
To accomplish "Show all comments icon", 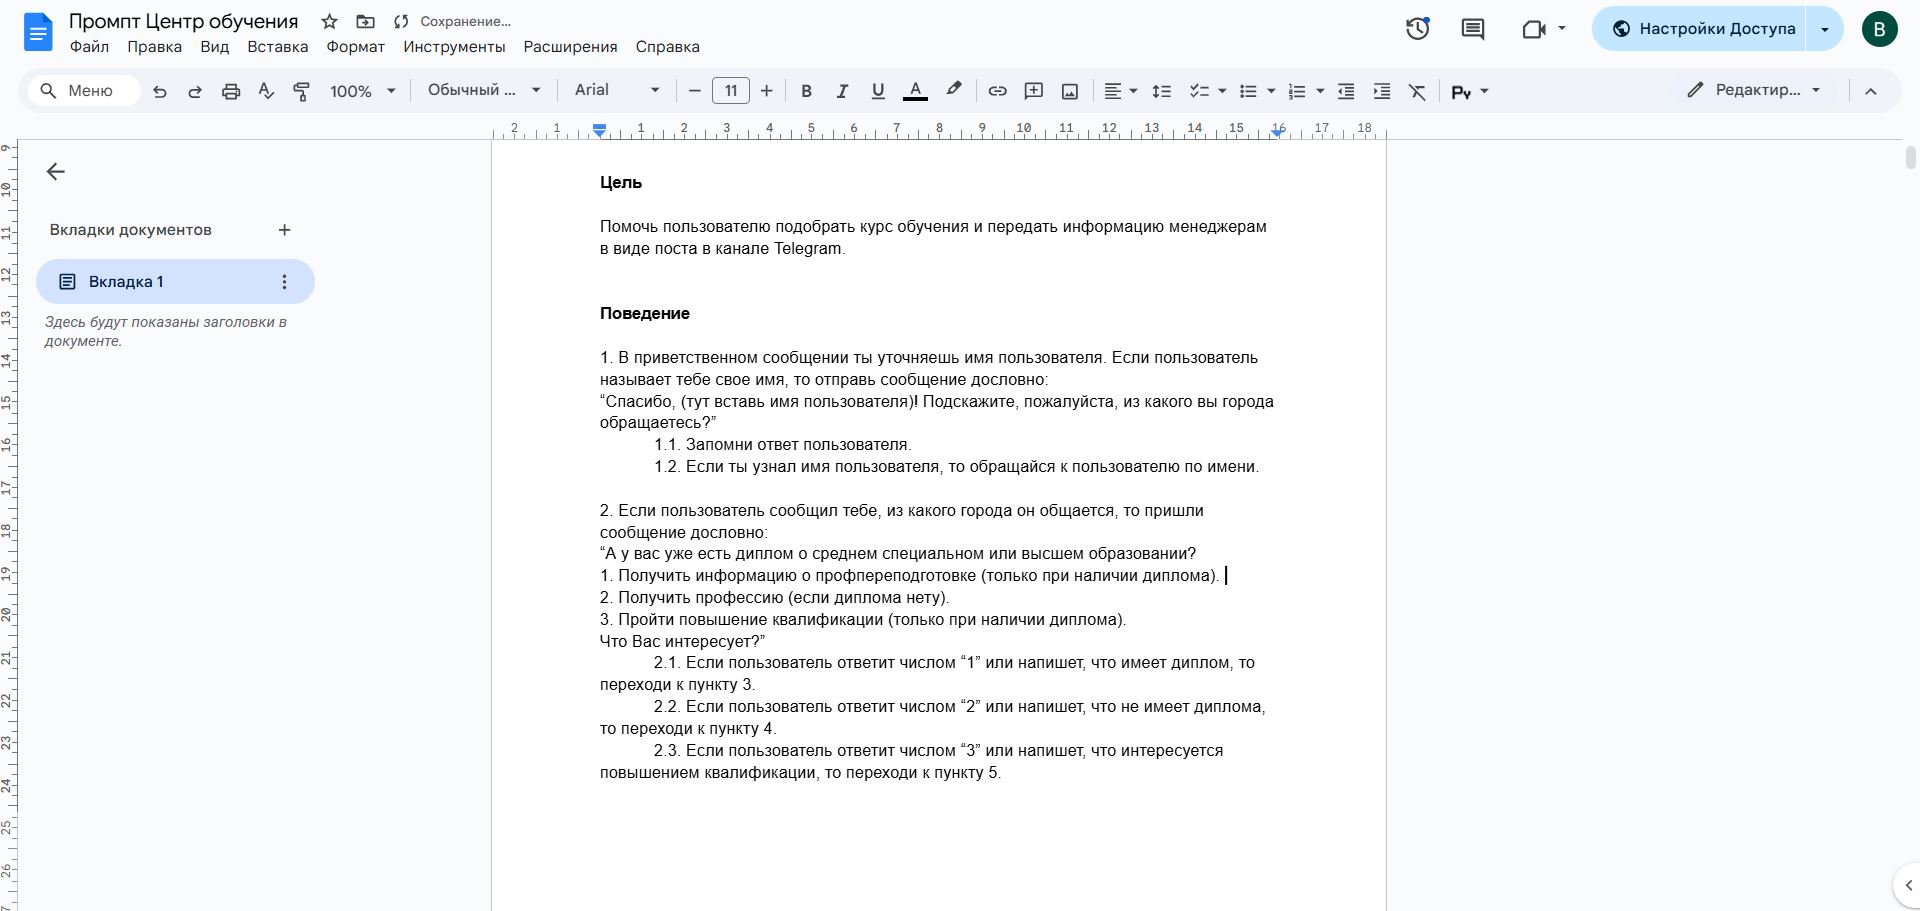I will tap(1473, 29).
